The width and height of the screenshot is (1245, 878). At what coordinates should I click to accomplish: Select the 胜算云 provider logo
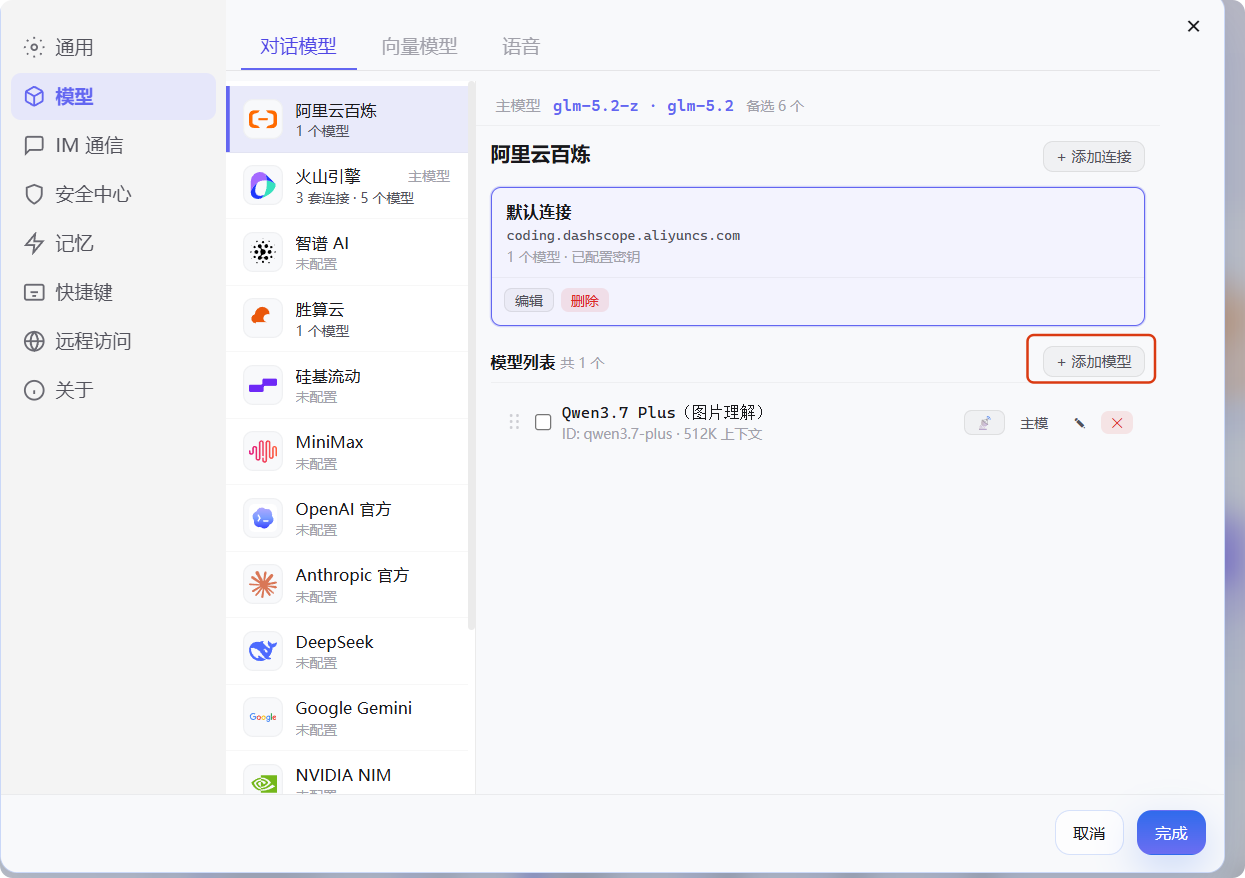point(263,318)
